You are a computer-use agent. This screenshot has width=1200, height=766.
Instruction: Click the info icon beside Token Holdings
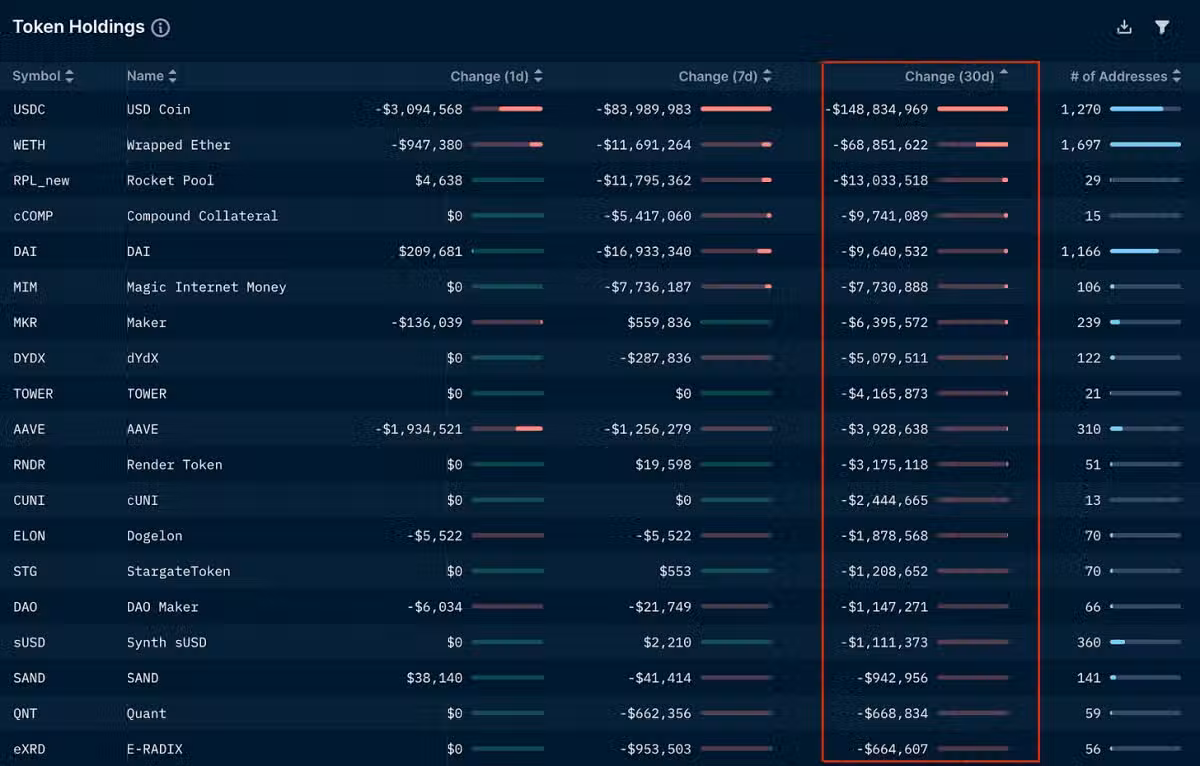[160, 28]
